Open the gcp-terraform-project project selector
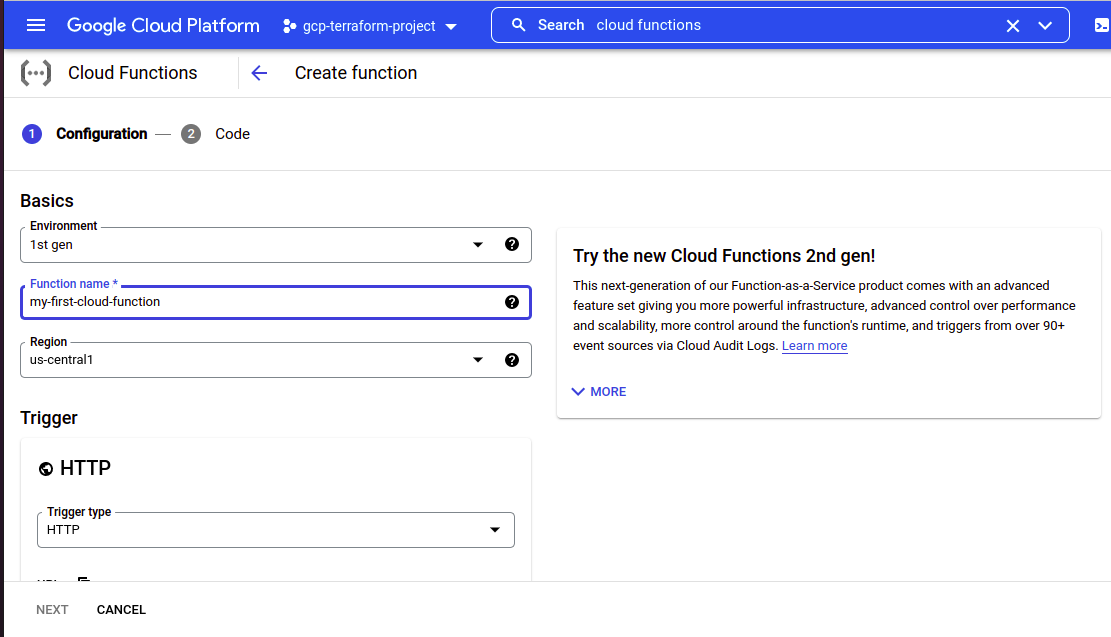The image size is (1111, 637). click(x=369, y=26)
